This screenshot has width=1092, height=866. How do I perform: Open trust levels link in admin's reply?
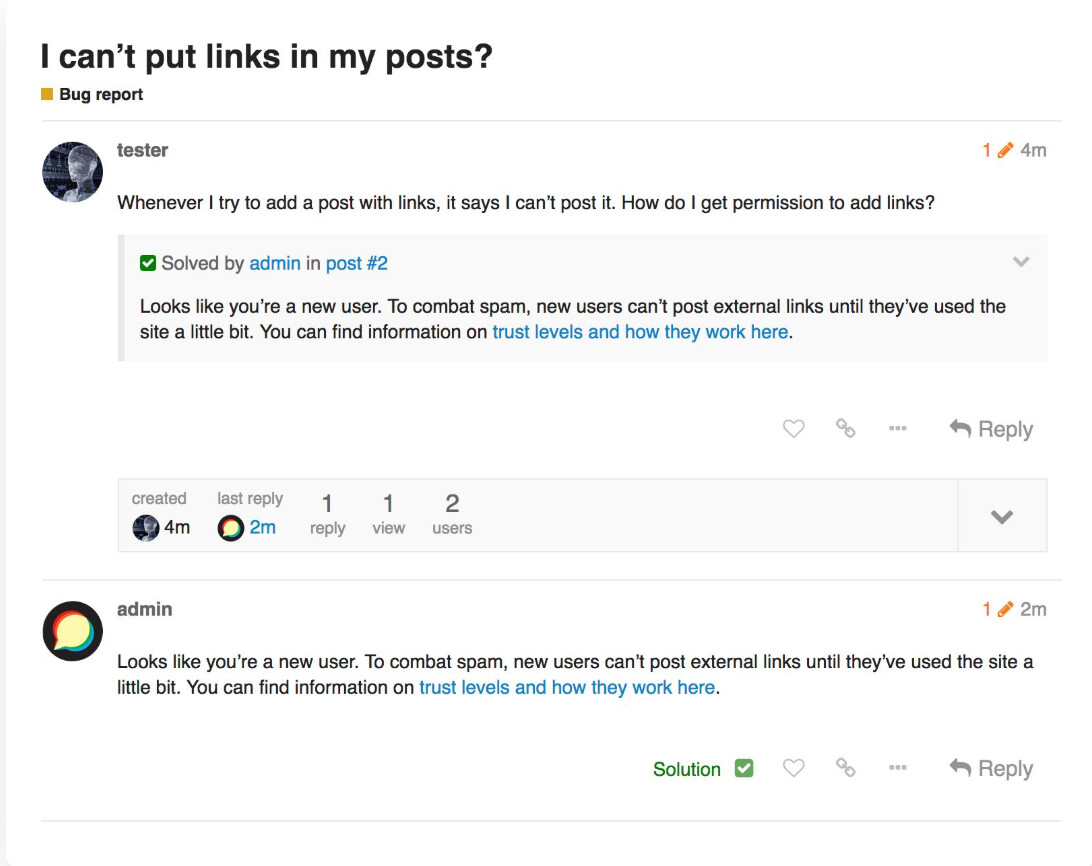coord(567,687)
